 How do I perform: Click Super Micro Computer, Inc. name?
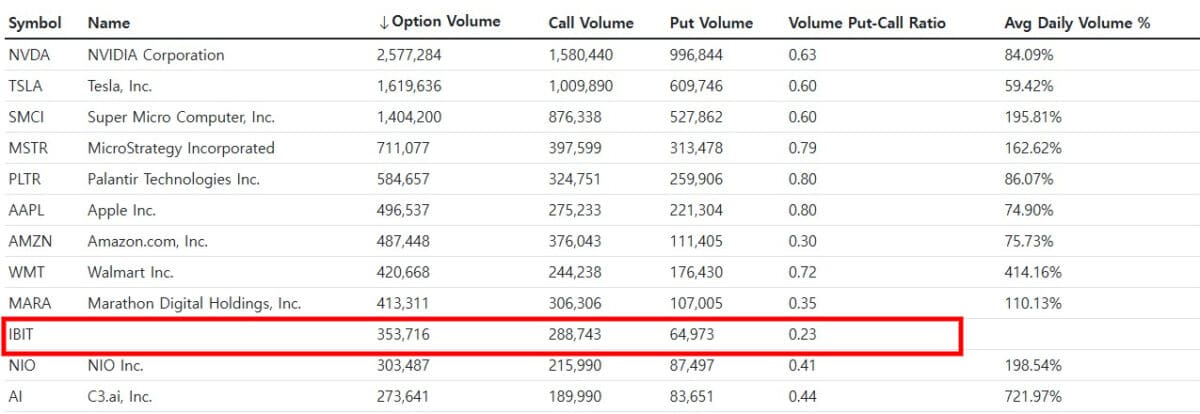pos(181,117)
